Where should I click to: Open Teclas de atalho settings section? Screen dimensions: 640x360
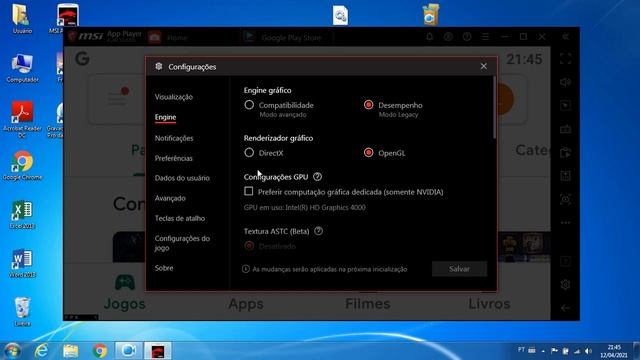[x=180, y=218]
